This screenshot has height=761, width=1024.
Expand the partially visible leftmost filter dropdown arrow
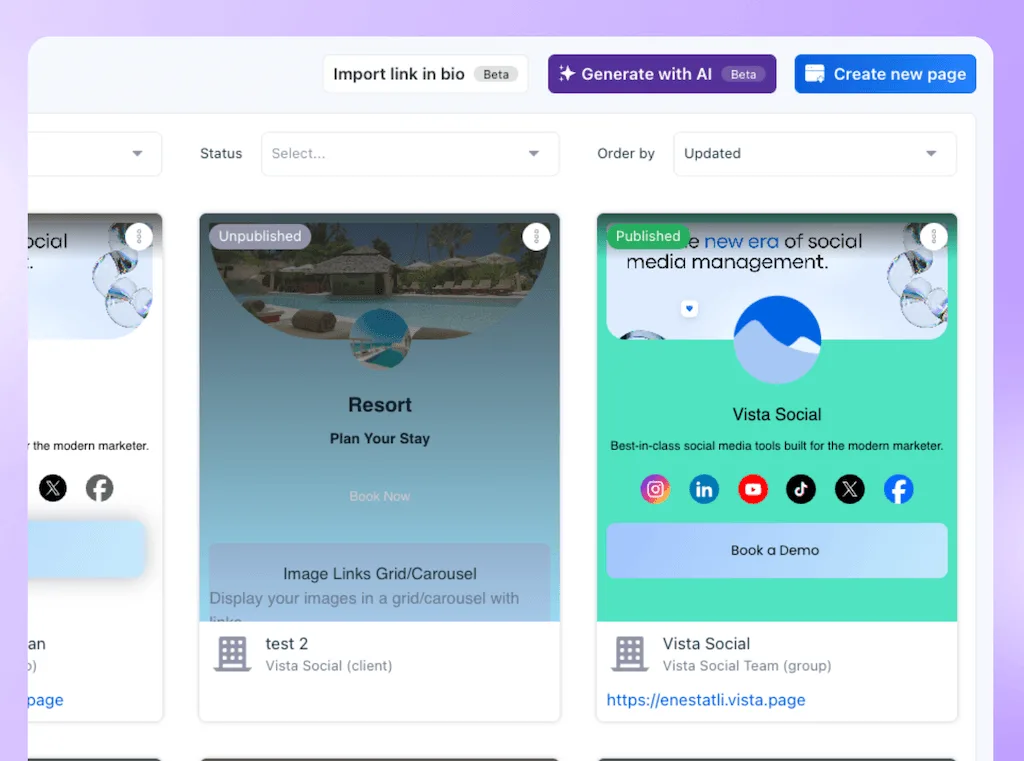[x=137, y=154]
